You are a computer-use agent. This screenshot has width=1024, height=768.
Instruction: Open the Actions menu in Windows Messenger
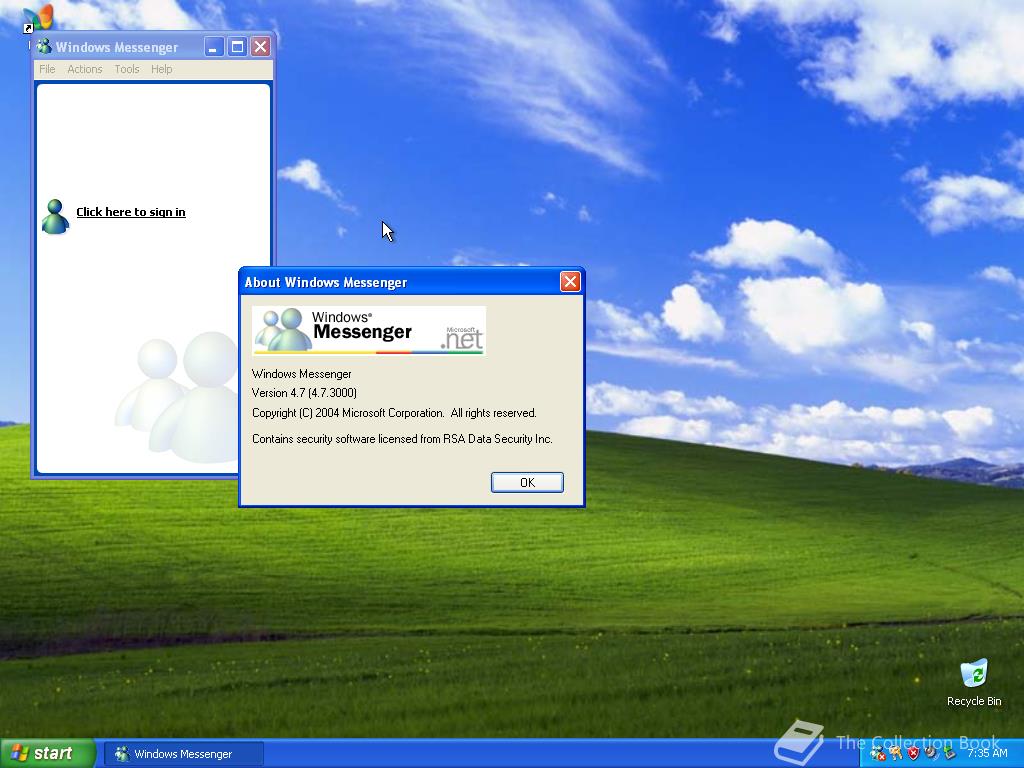[85, 69]
